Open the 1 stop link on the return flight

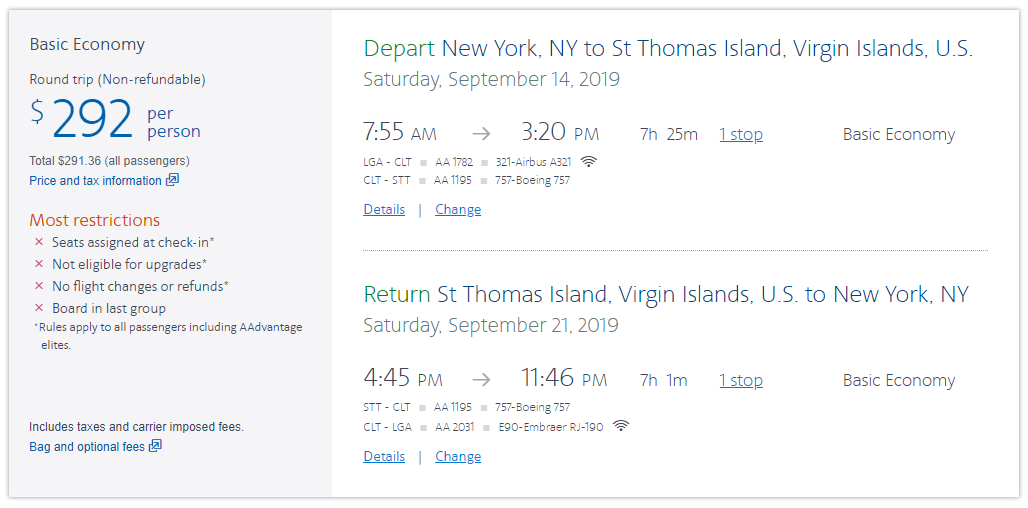740,380
